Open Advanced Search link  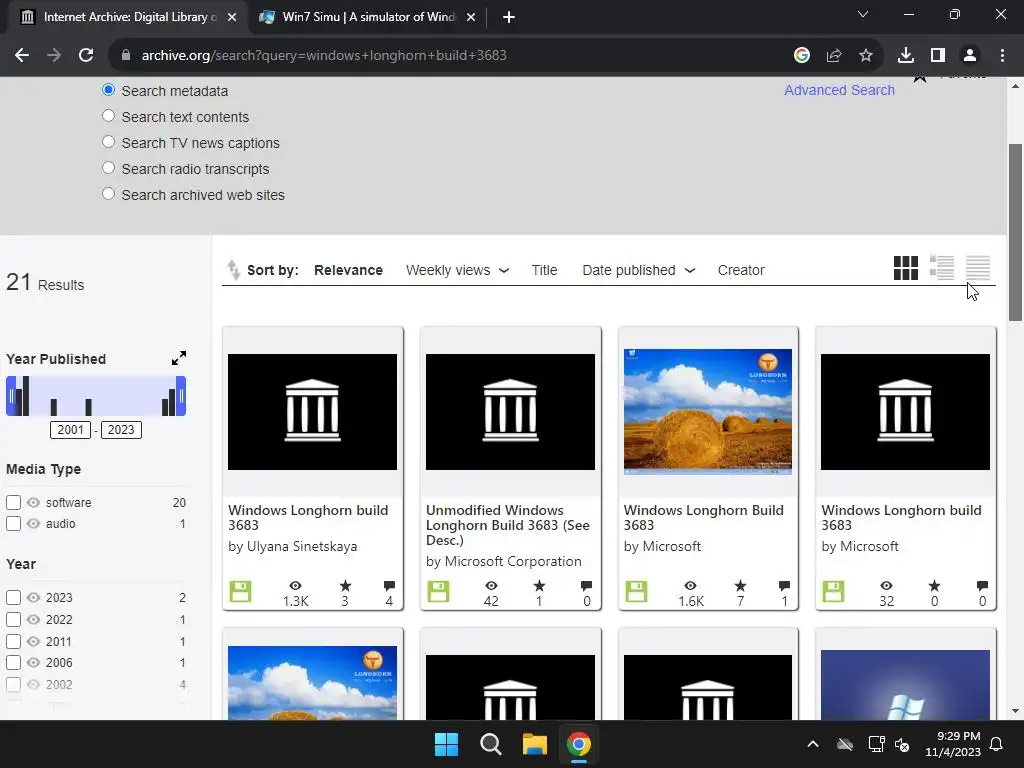(839, 90)
